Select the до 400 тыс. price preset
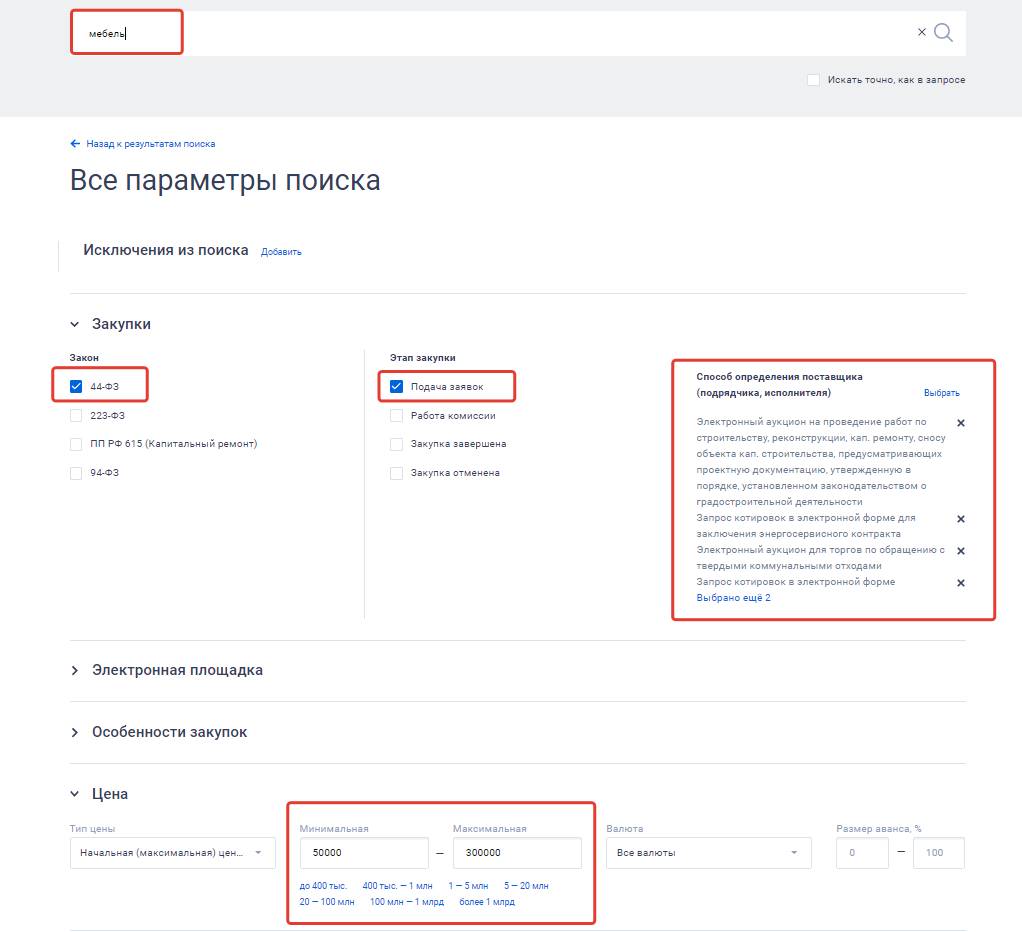 (323, 886)
